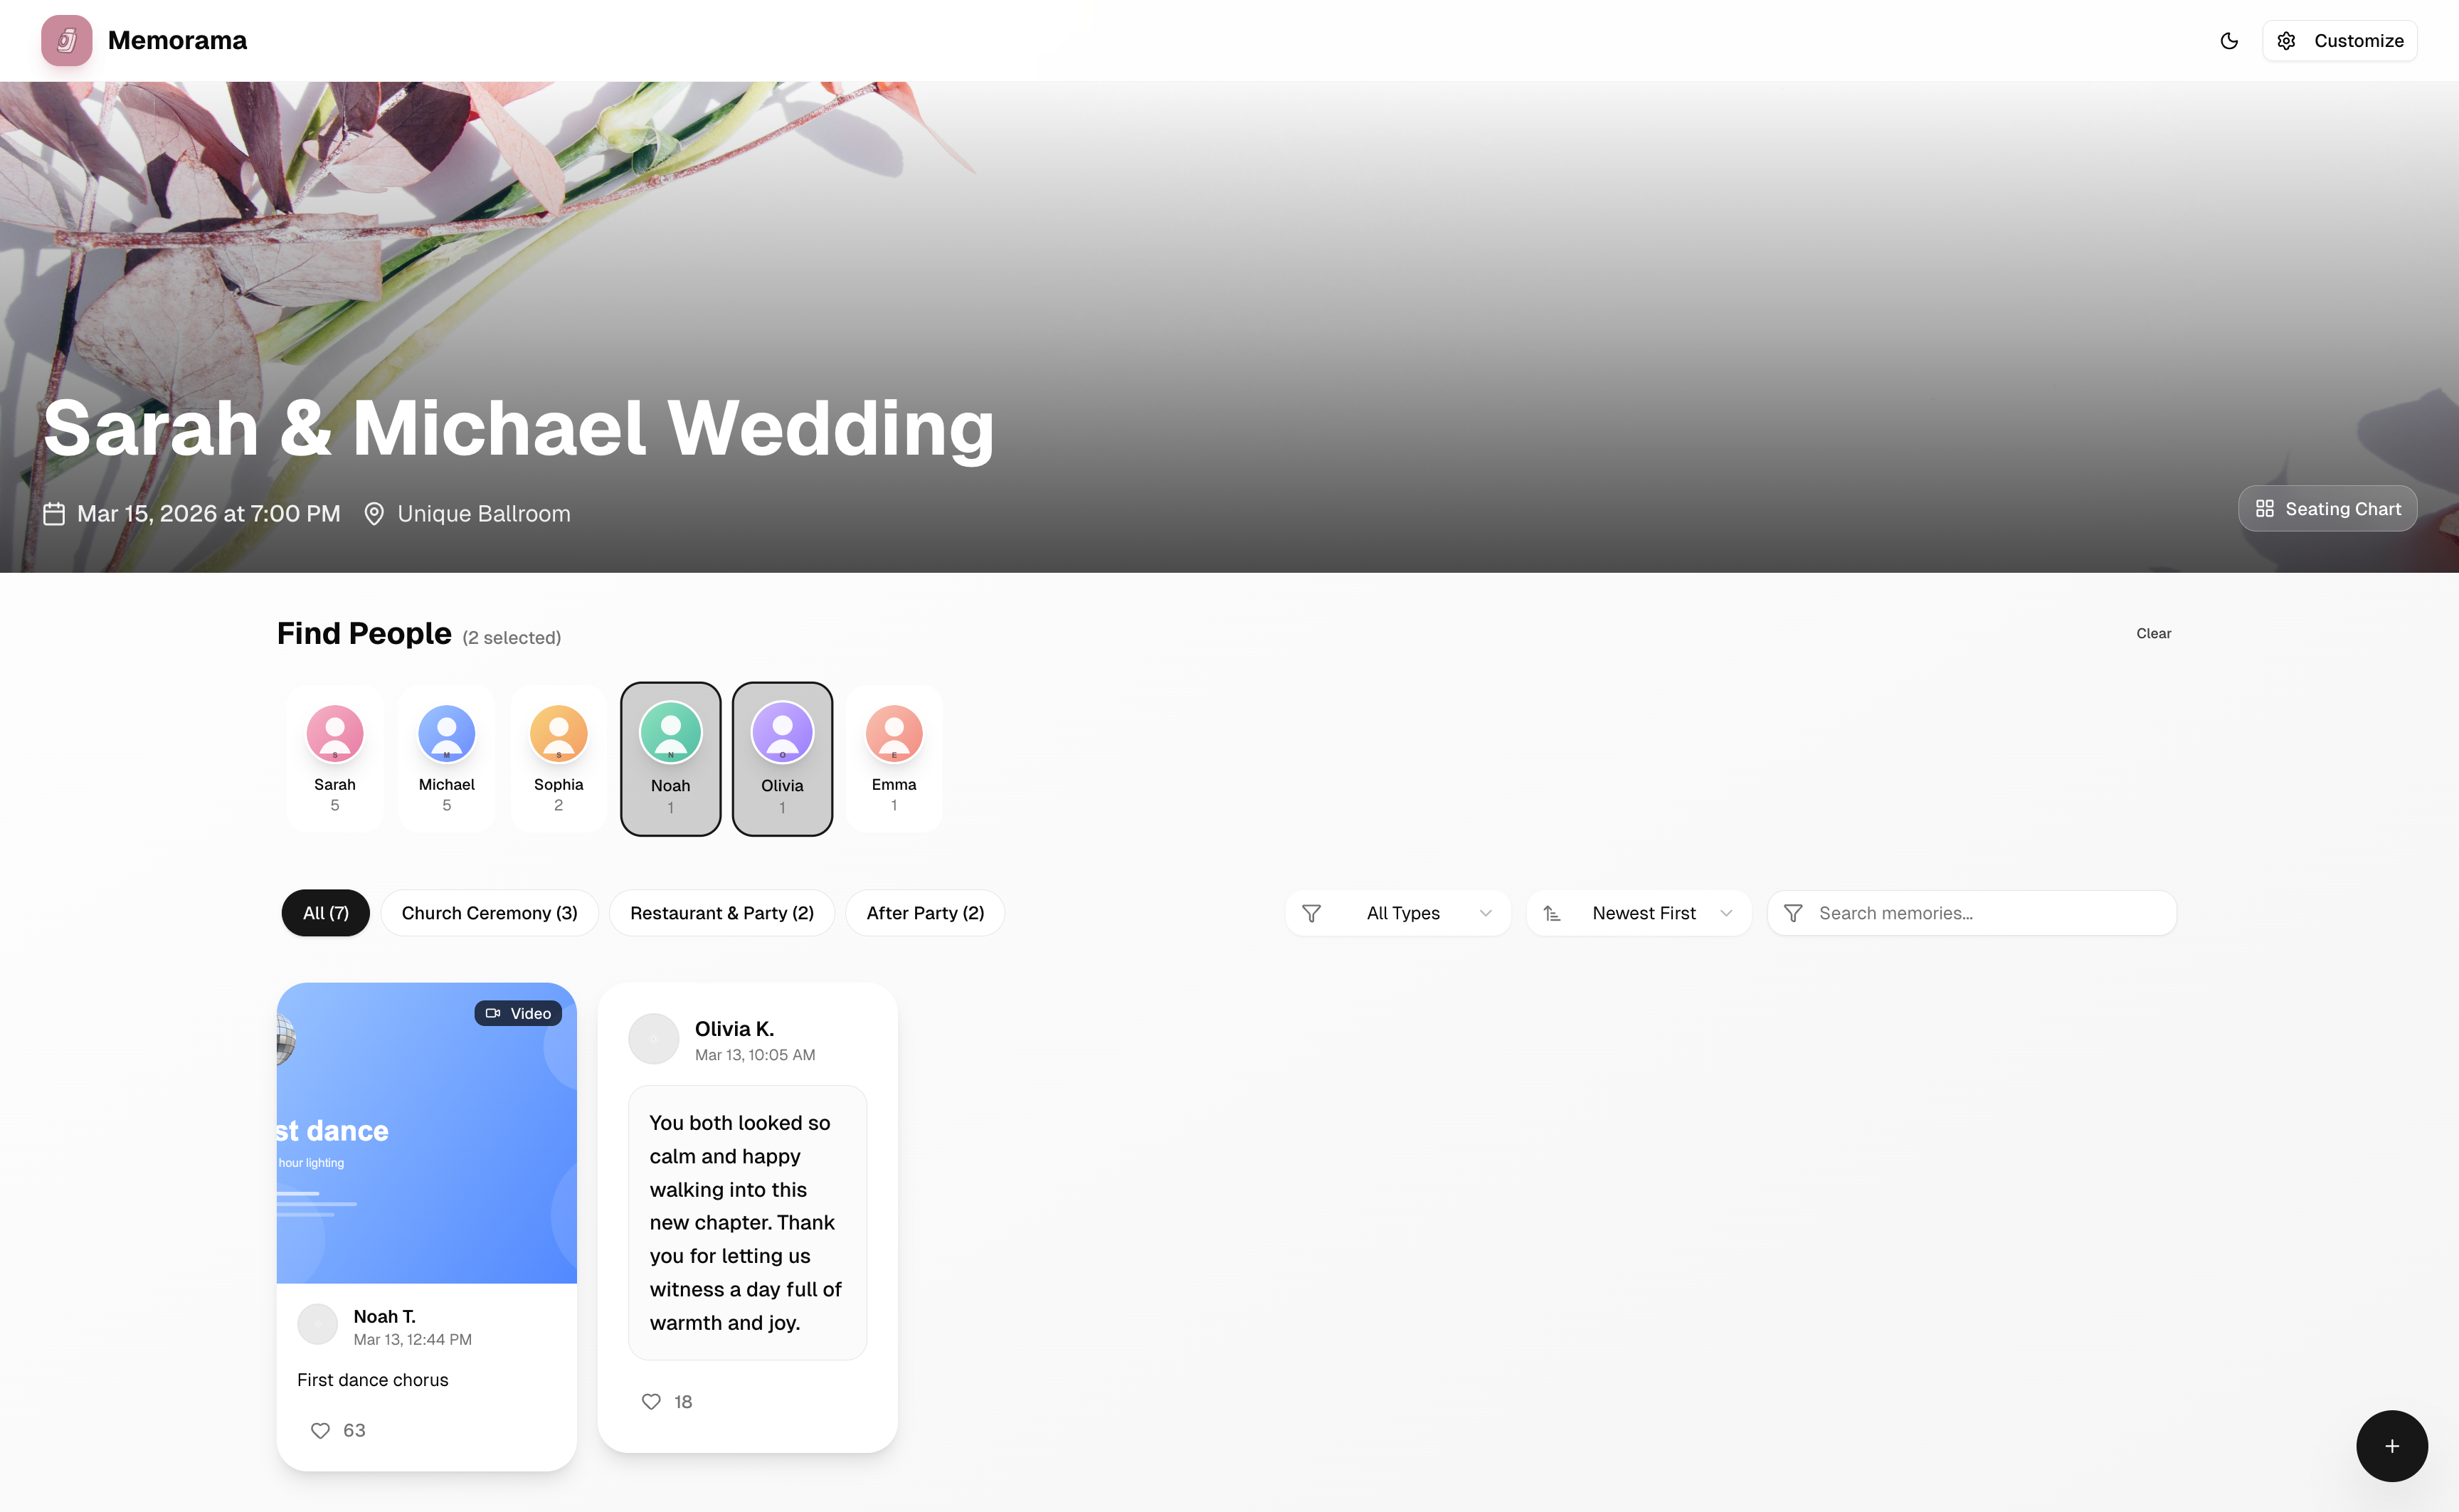
Task: Click Olivia K.'s avatar on the memory card
Action: click(x=653, y=1039)
